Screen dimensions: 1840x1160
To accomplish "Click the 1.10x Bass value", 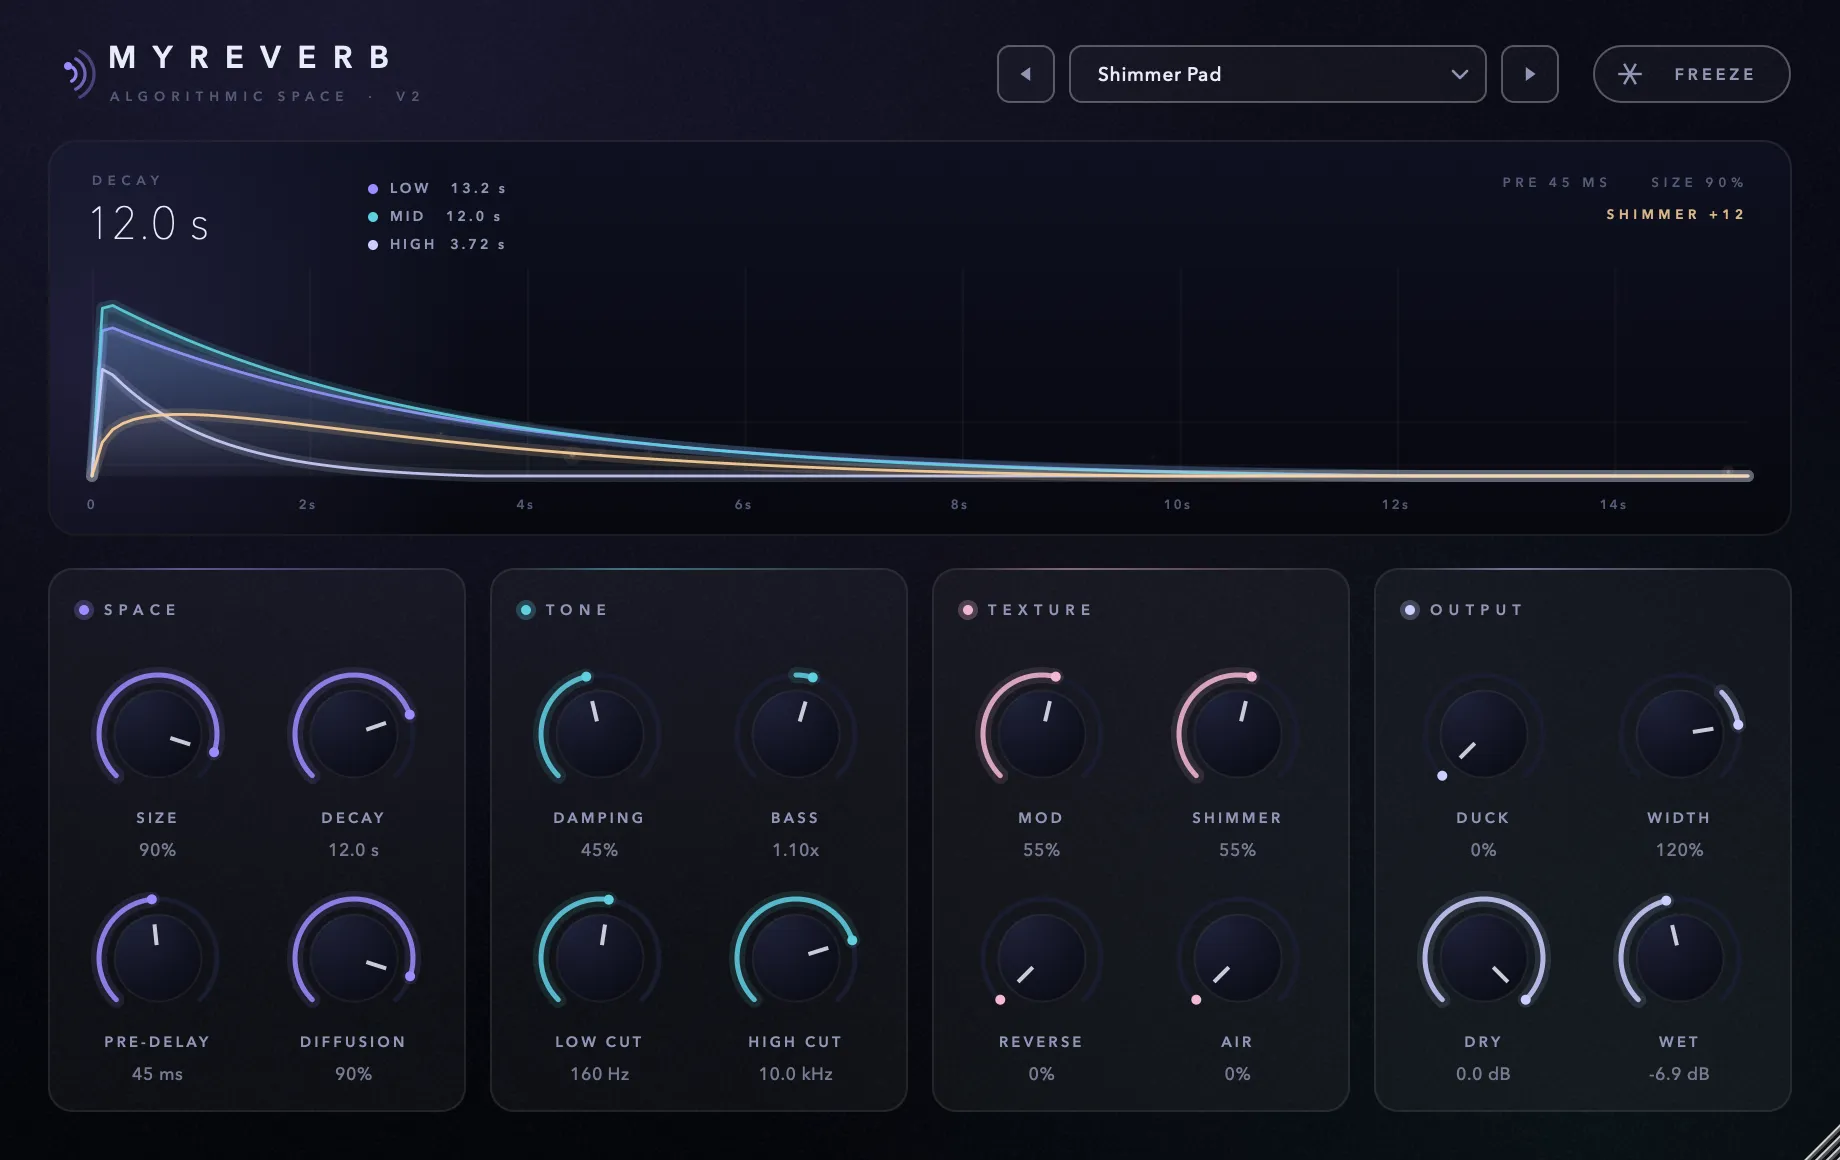I will coord(795,849).
